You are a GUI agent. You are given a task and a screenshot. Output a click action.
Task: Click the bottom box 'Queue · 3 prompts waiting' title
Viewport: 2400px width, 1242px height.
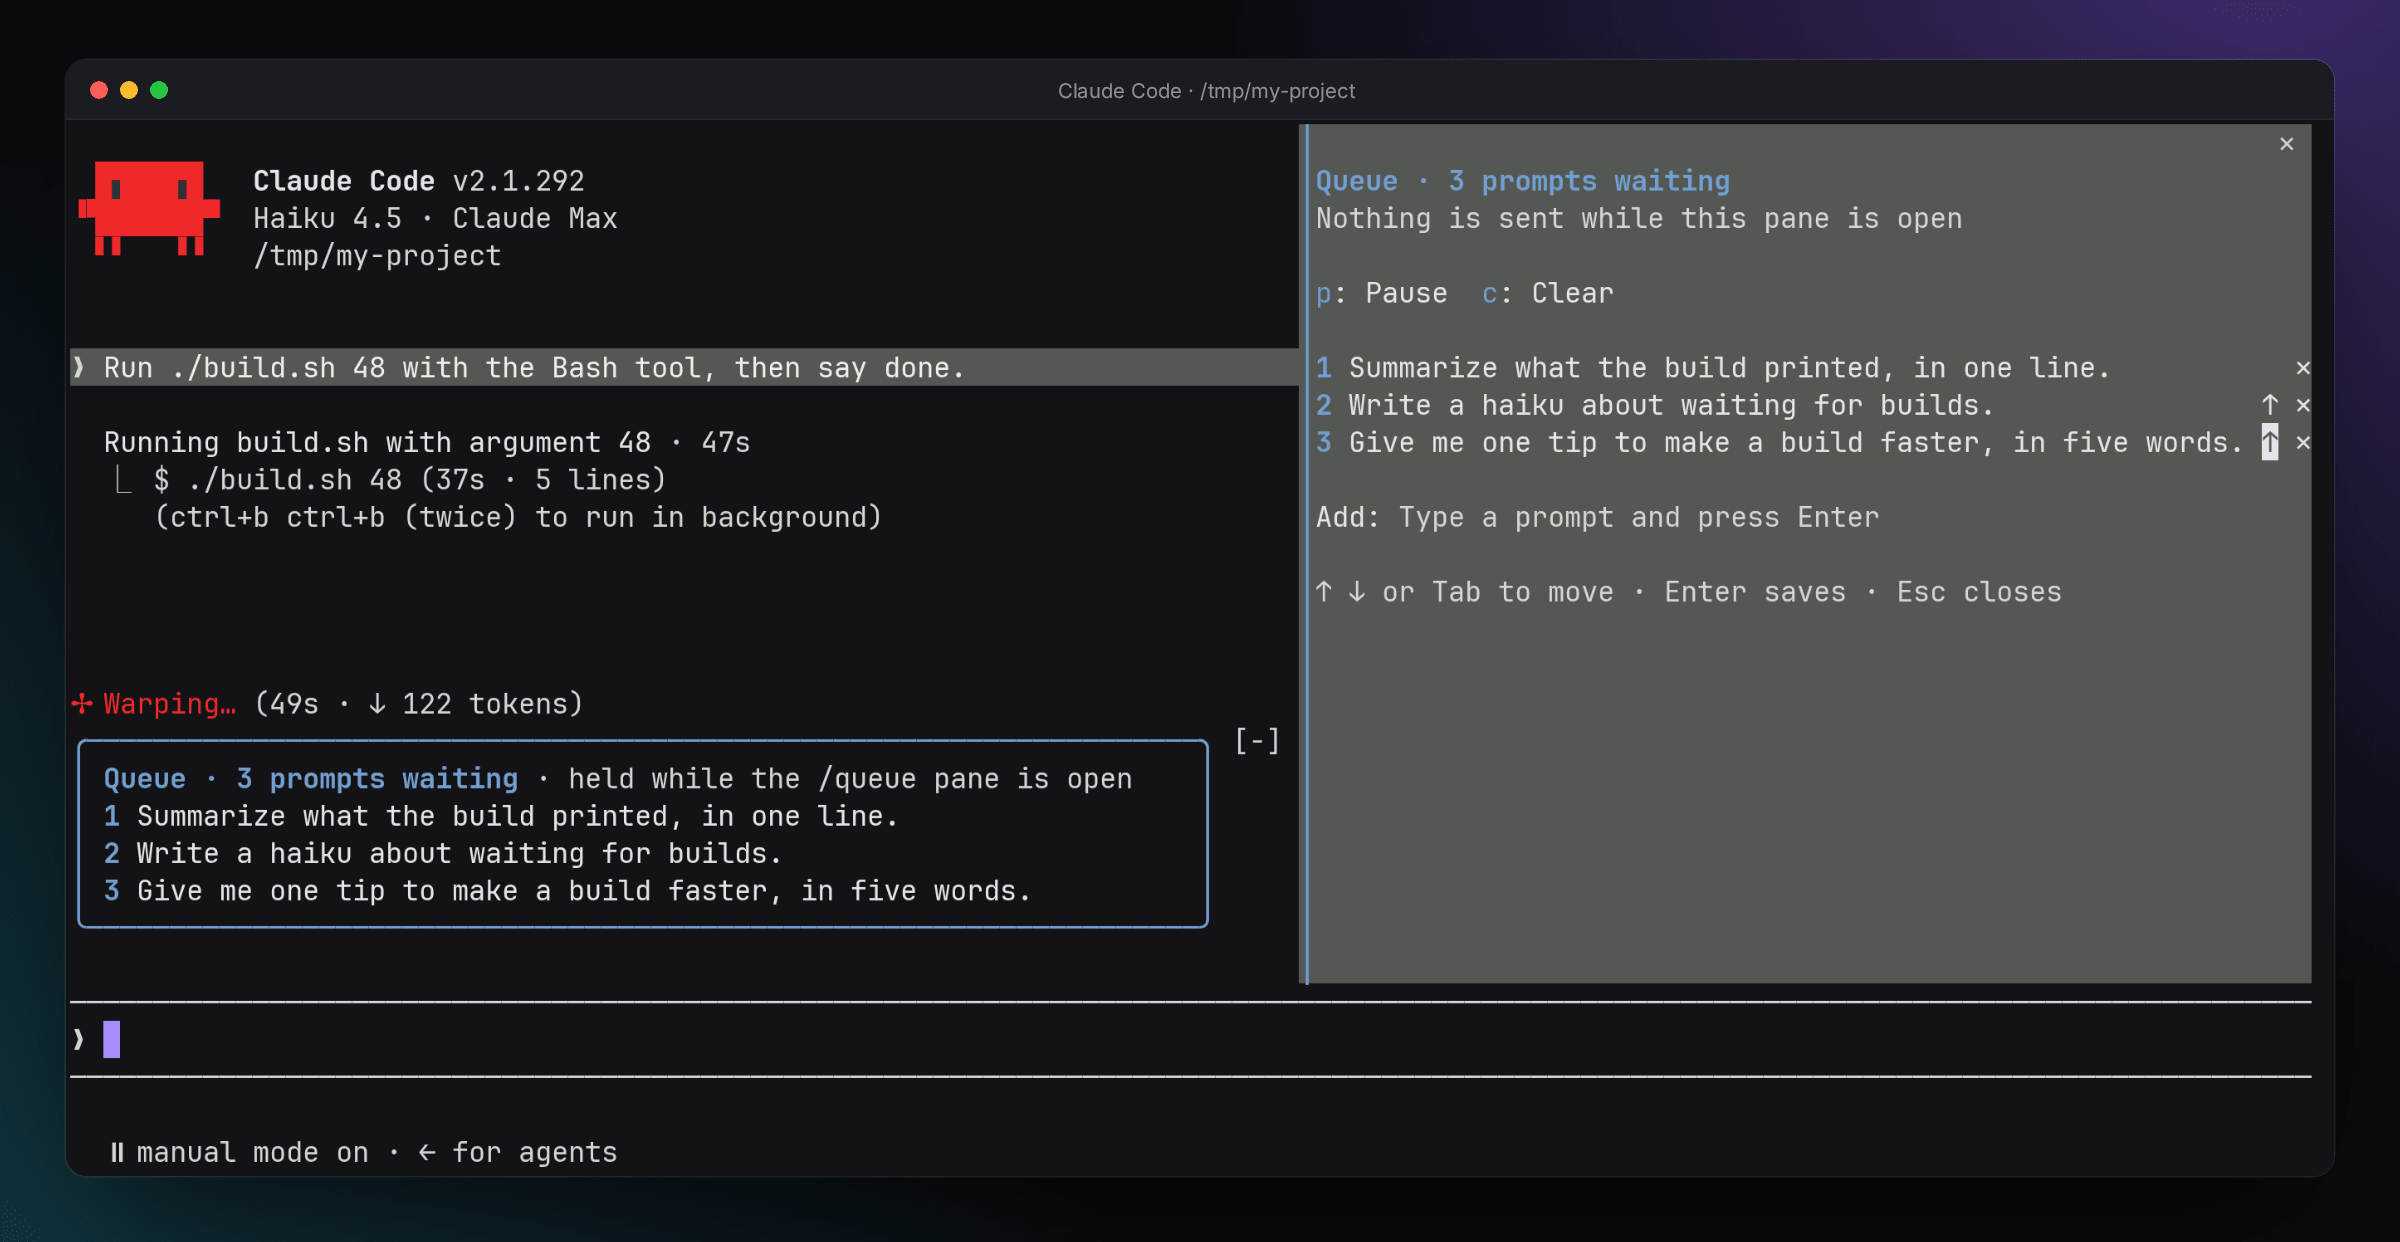point(311,779)
